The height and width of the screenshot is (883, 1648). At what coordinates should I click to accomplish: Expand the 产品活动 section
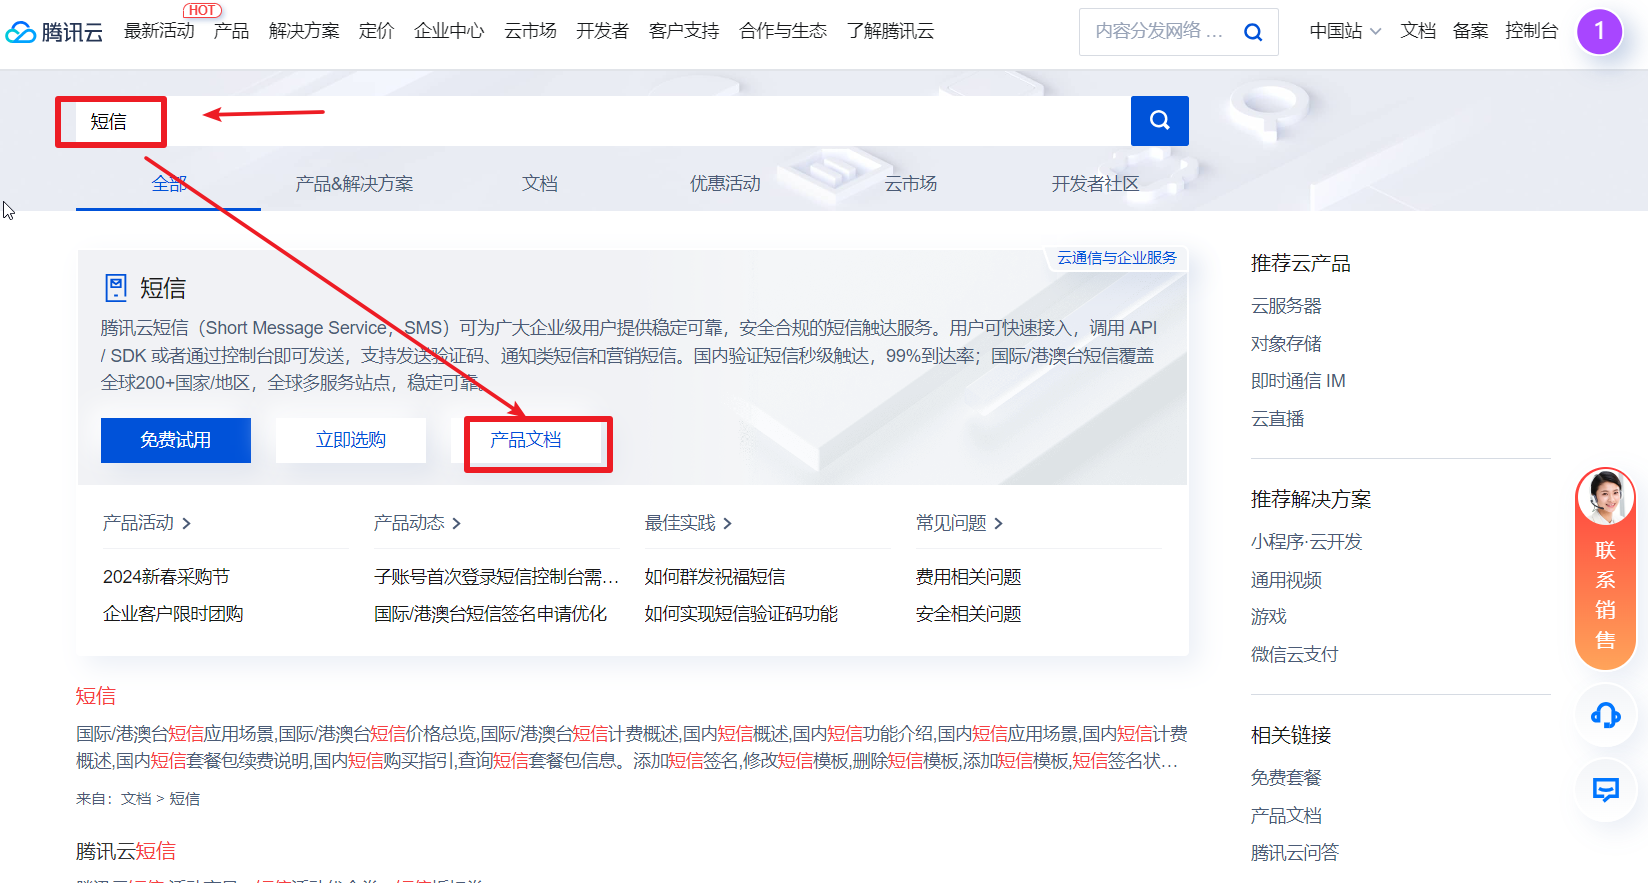(x=147, y=523)
